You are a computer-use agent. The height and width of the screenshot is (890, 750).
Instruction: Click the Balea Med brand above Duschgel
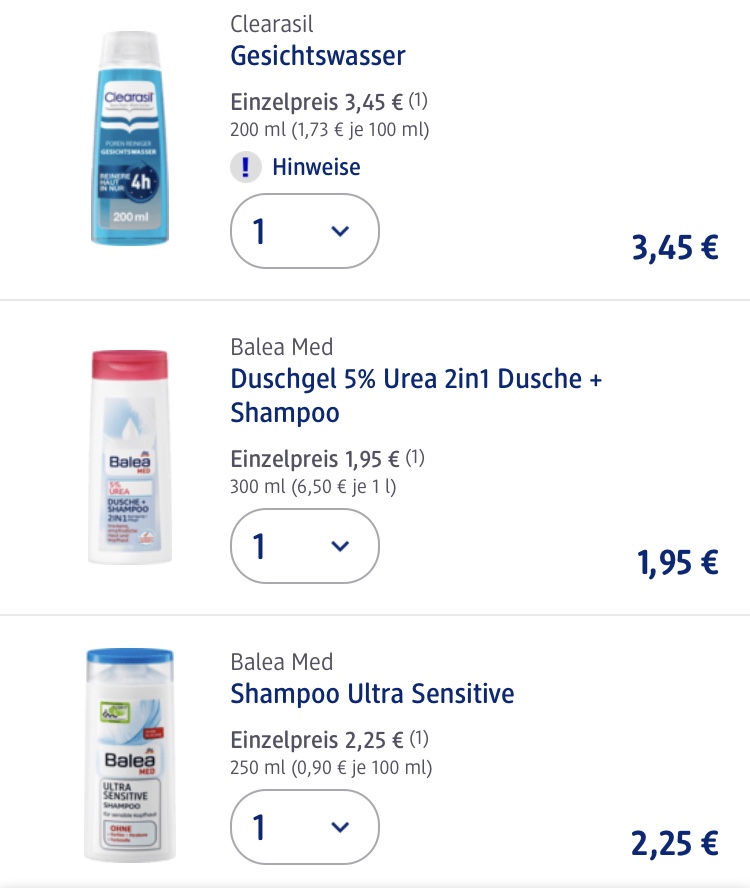[282, 347]
